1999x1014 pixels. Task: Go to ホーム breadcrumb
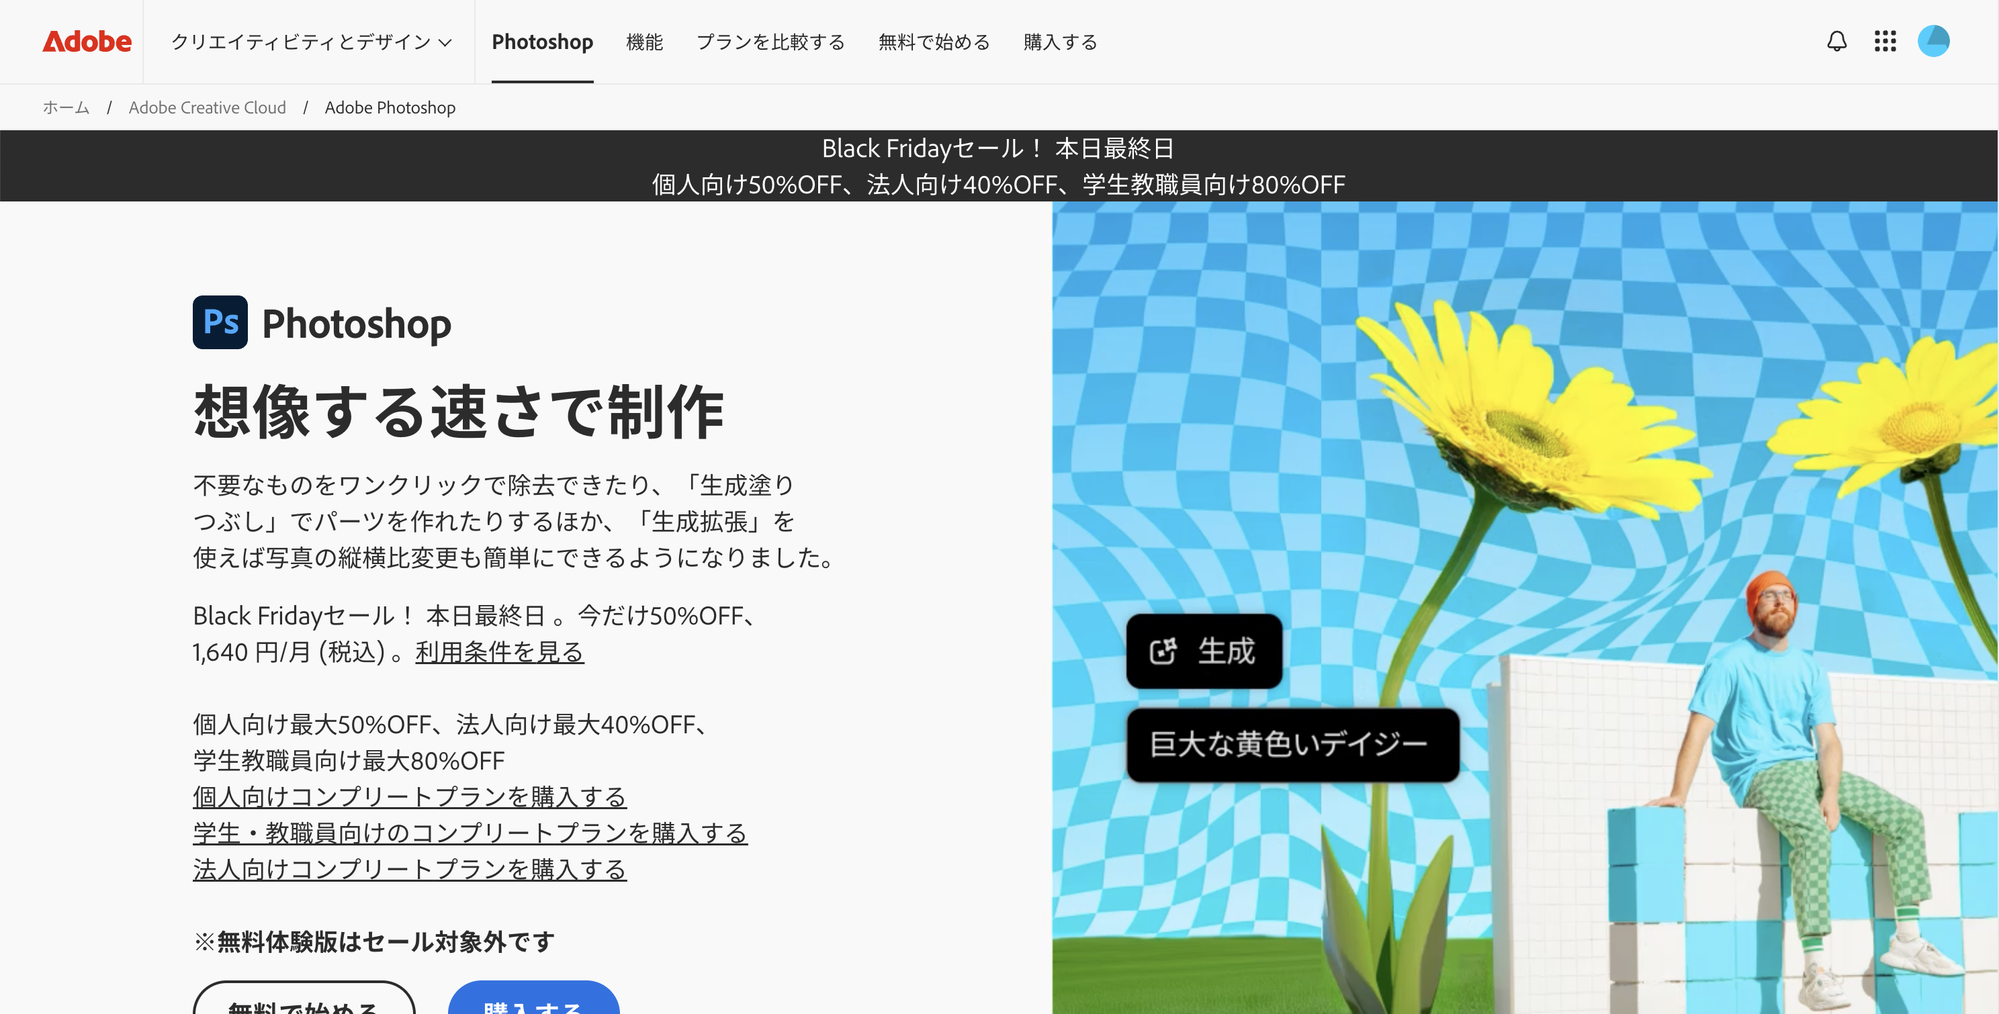[66, 107]
